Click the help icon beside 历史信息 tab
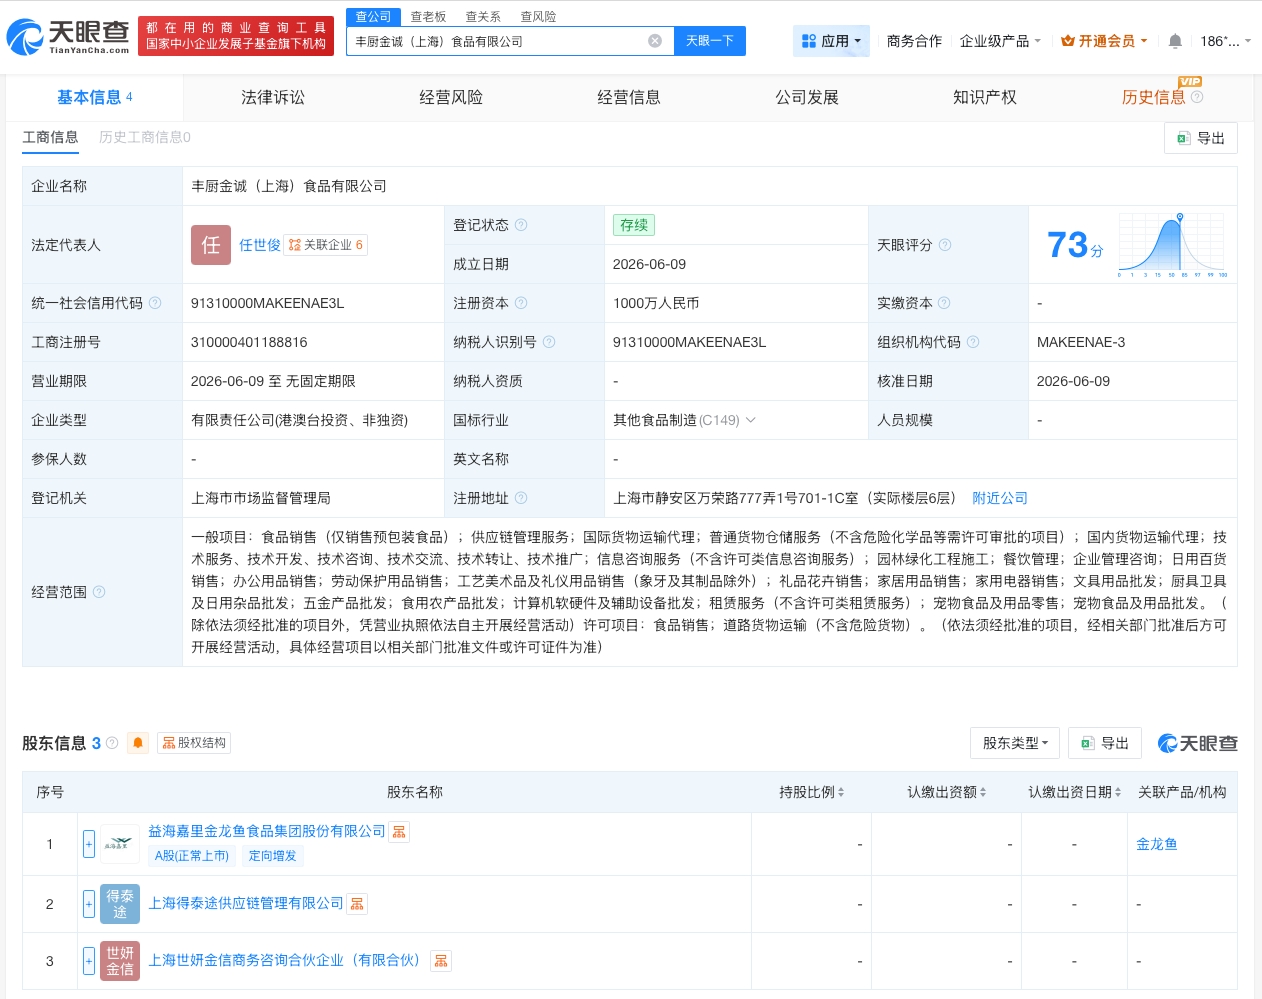1262x999 pixels. [1197, 97]
